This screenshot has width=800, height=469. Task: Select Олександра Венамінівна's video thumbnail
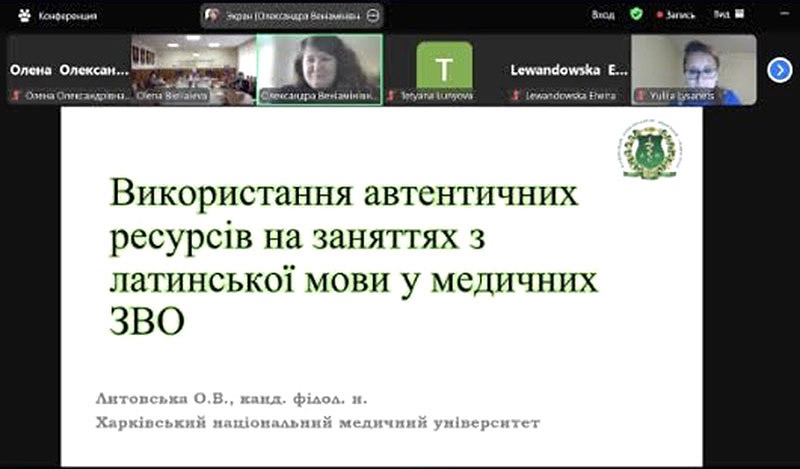[x=319, y=65]
